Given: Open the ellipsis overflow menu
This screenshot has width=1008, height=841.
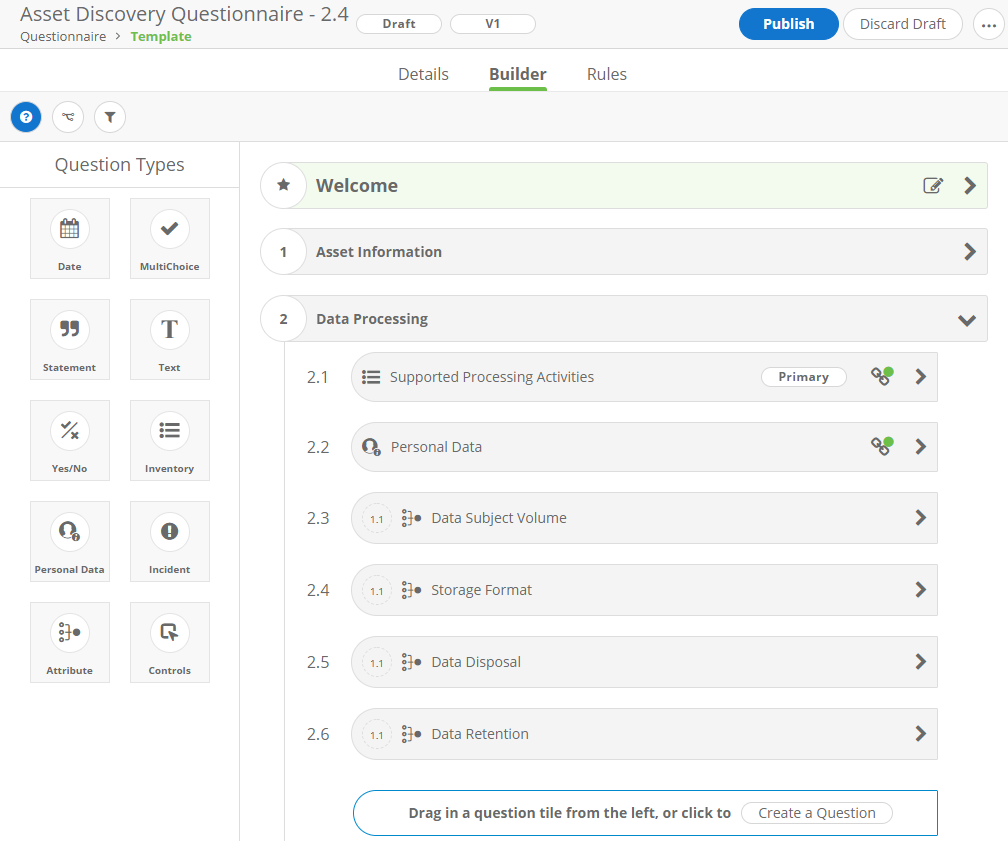Looking at the screenshot, I should tap(989, 25).
